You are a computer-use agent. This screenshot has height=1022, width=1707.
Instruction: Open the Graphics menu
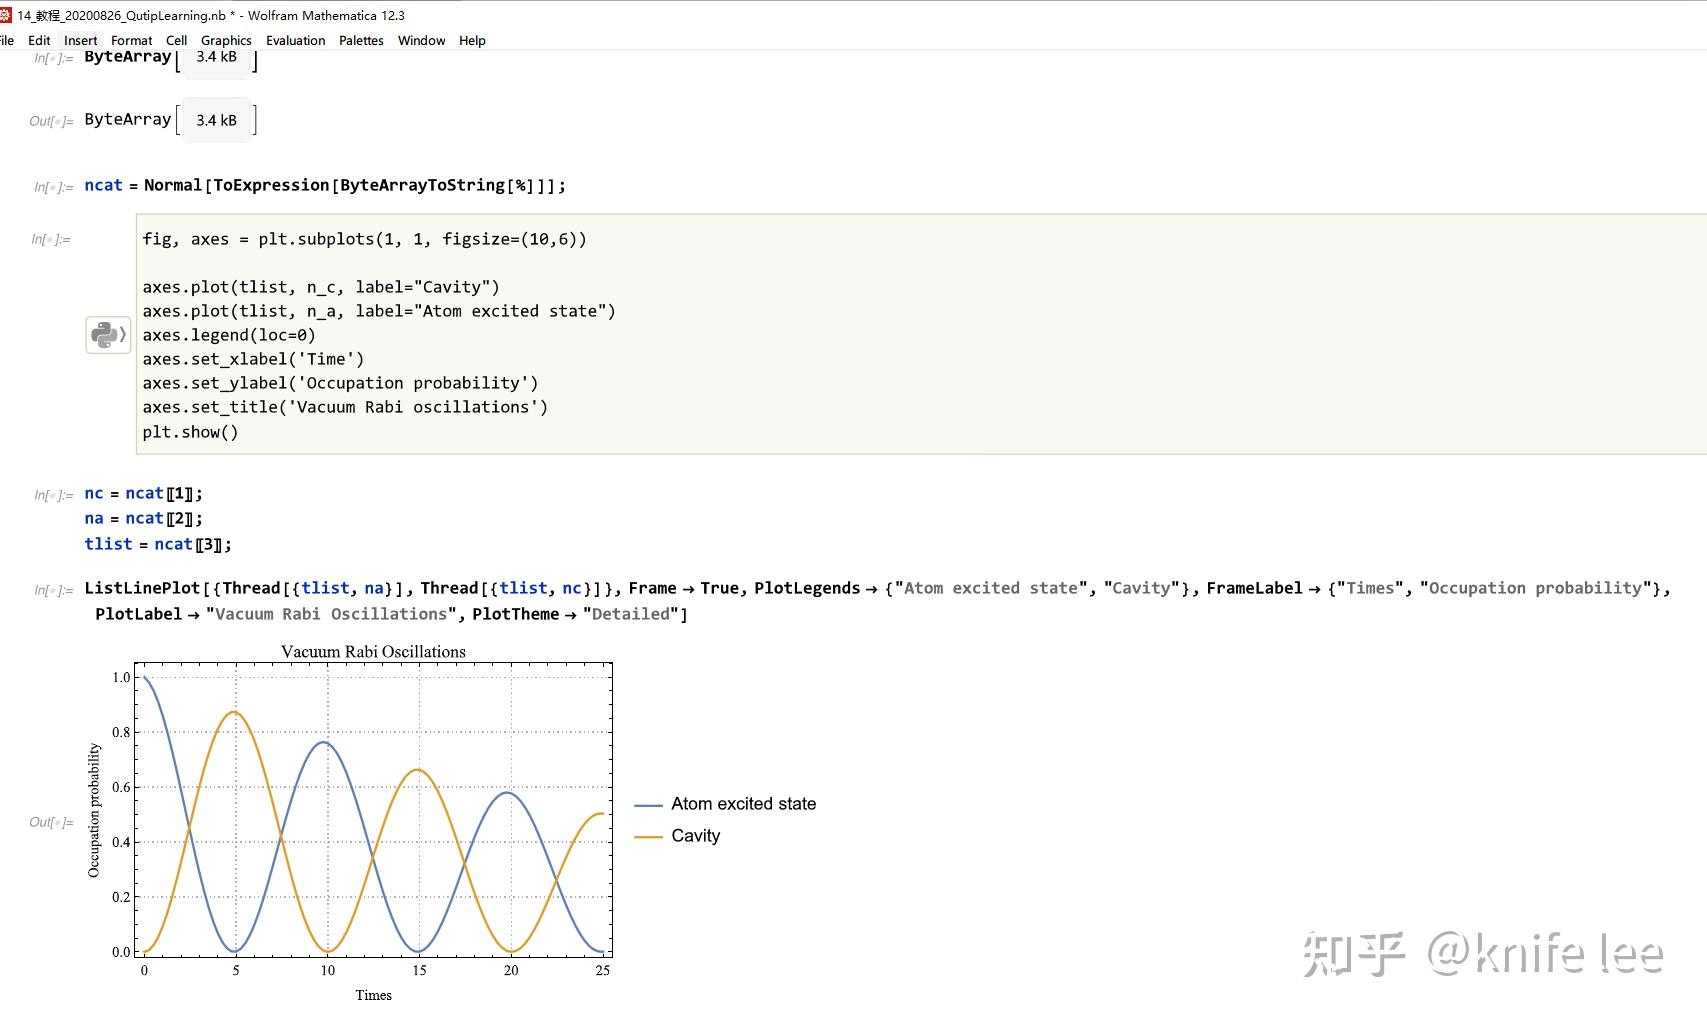227,40
